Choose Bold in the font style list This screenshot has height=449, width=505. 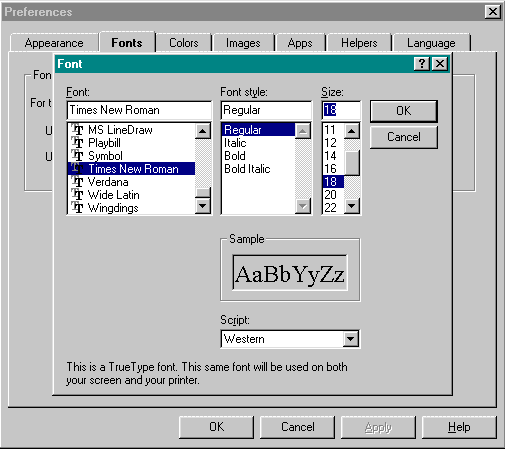(x=258, y=156)
